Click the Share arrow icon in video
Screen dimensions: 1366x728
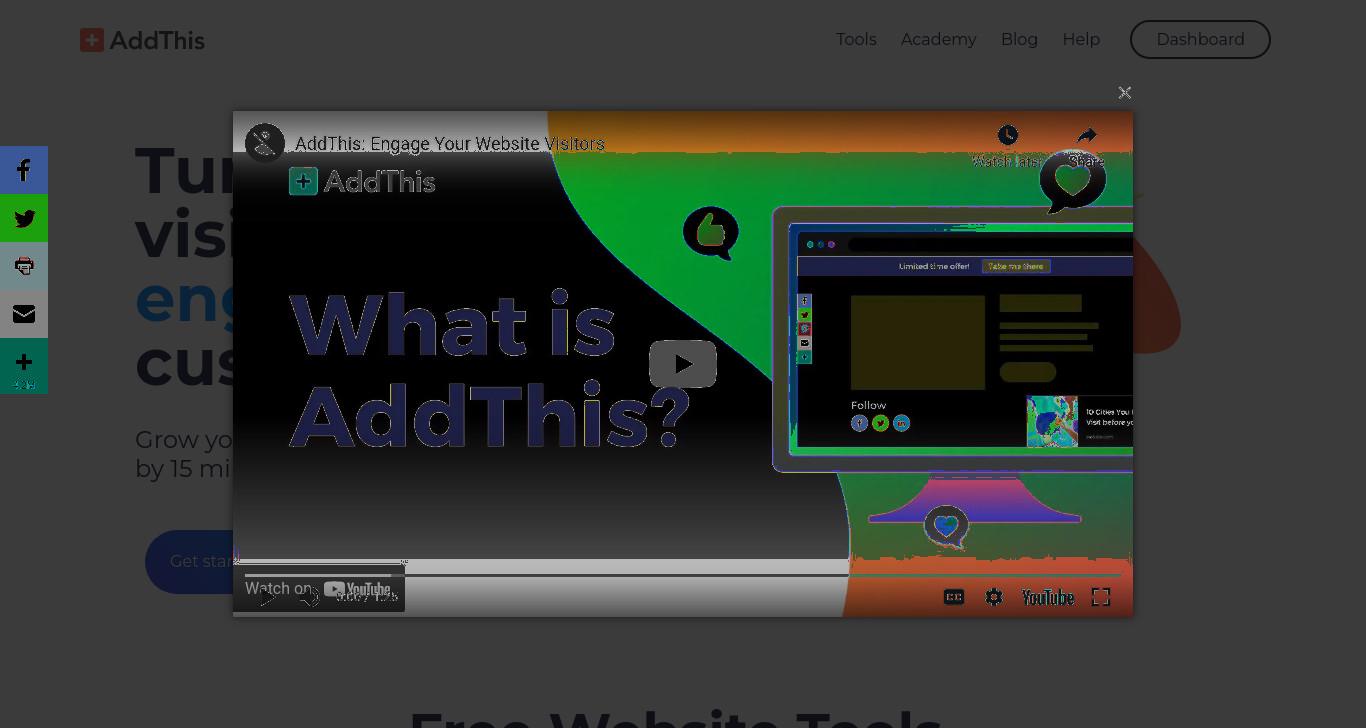pos(1087,135)
